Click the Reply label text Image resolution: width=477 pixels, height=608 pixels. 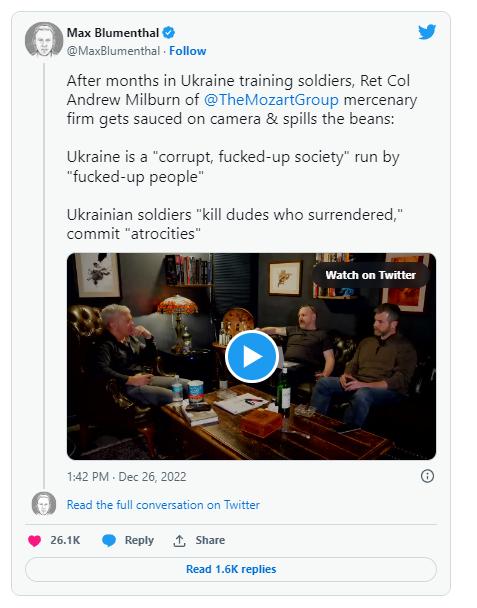tap(139, 540)
